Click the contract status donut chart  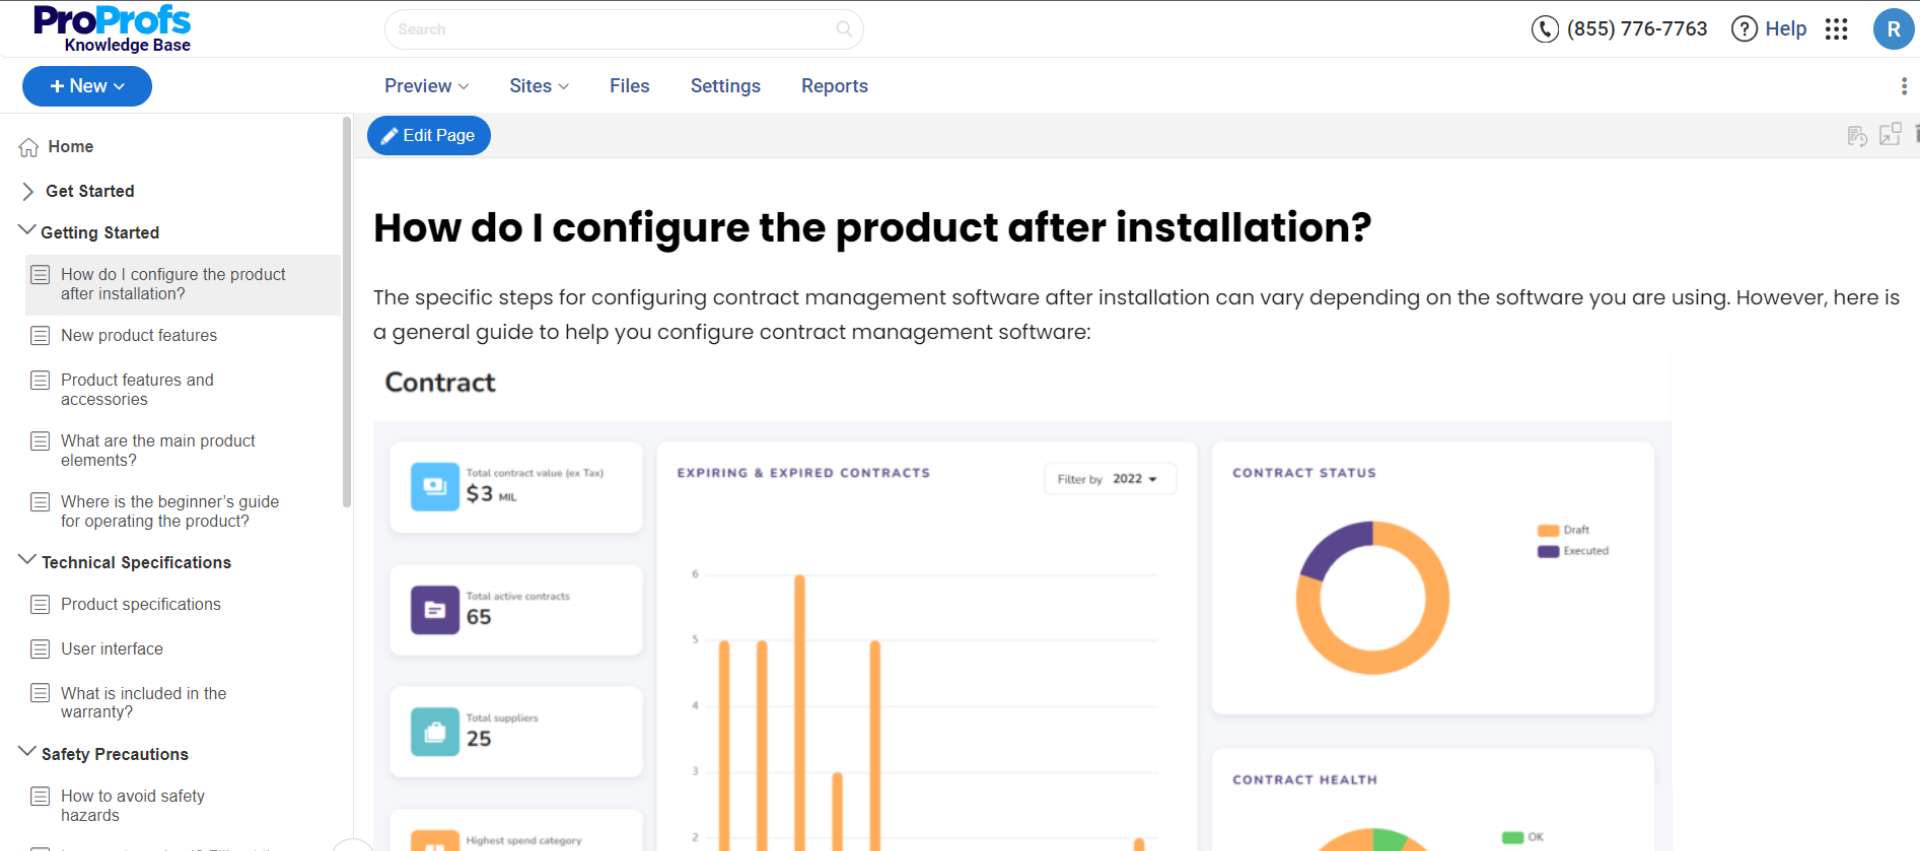1372,598
